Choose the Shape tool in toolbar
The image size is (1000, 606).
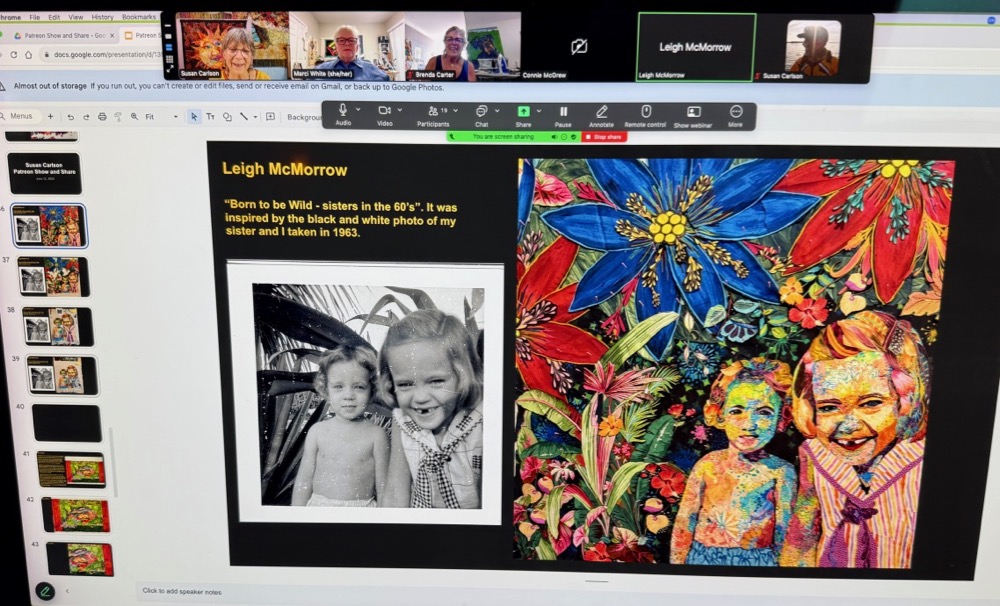coord(227,117)
